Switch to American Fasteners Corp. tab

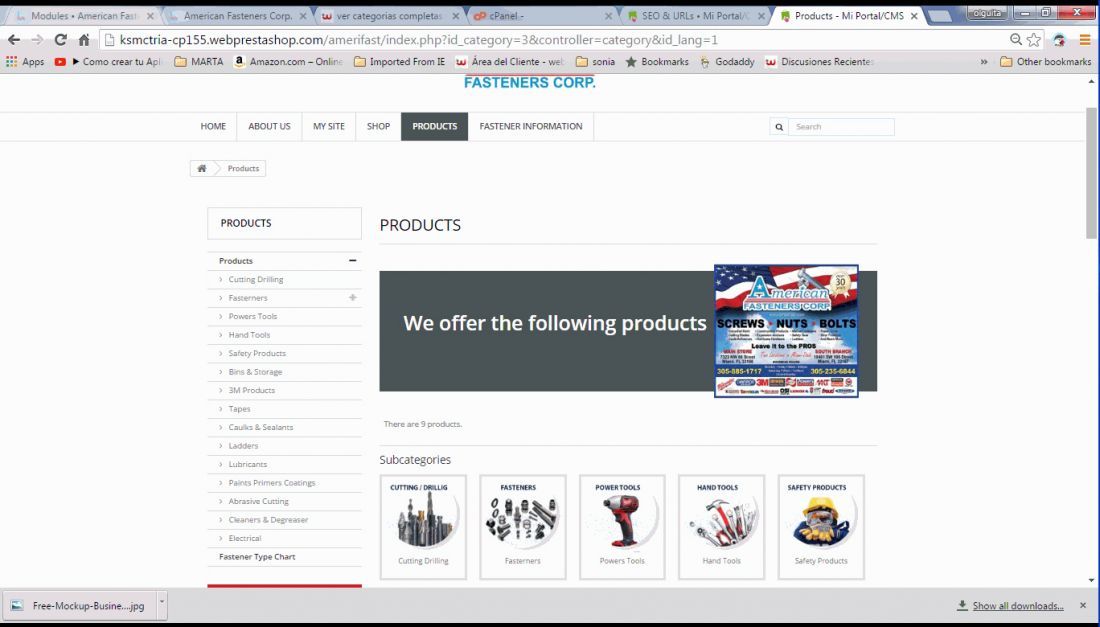coord(239,15)
